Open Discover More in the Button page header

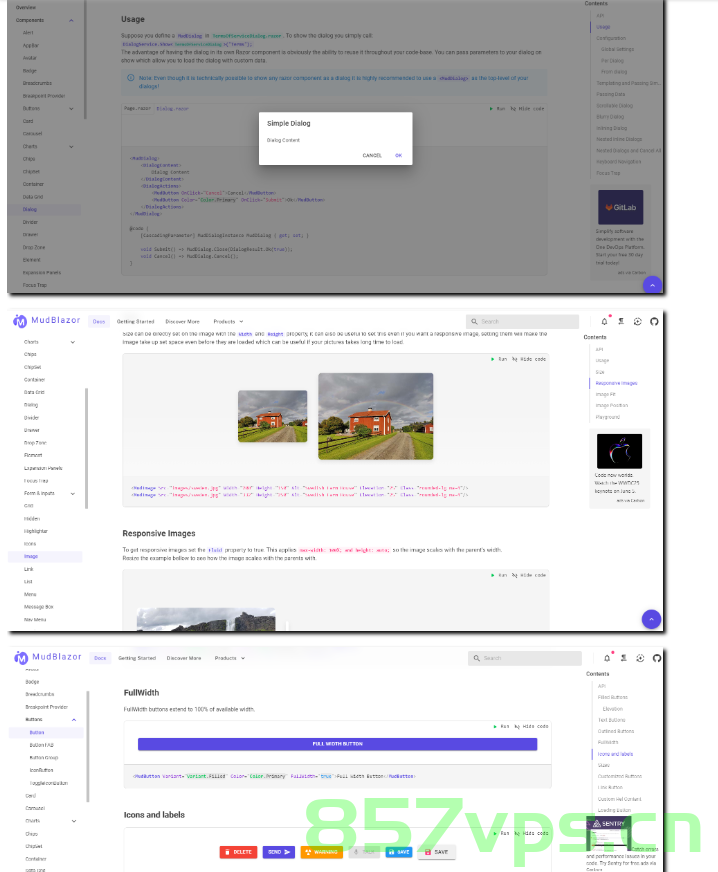tap(184, 658)
